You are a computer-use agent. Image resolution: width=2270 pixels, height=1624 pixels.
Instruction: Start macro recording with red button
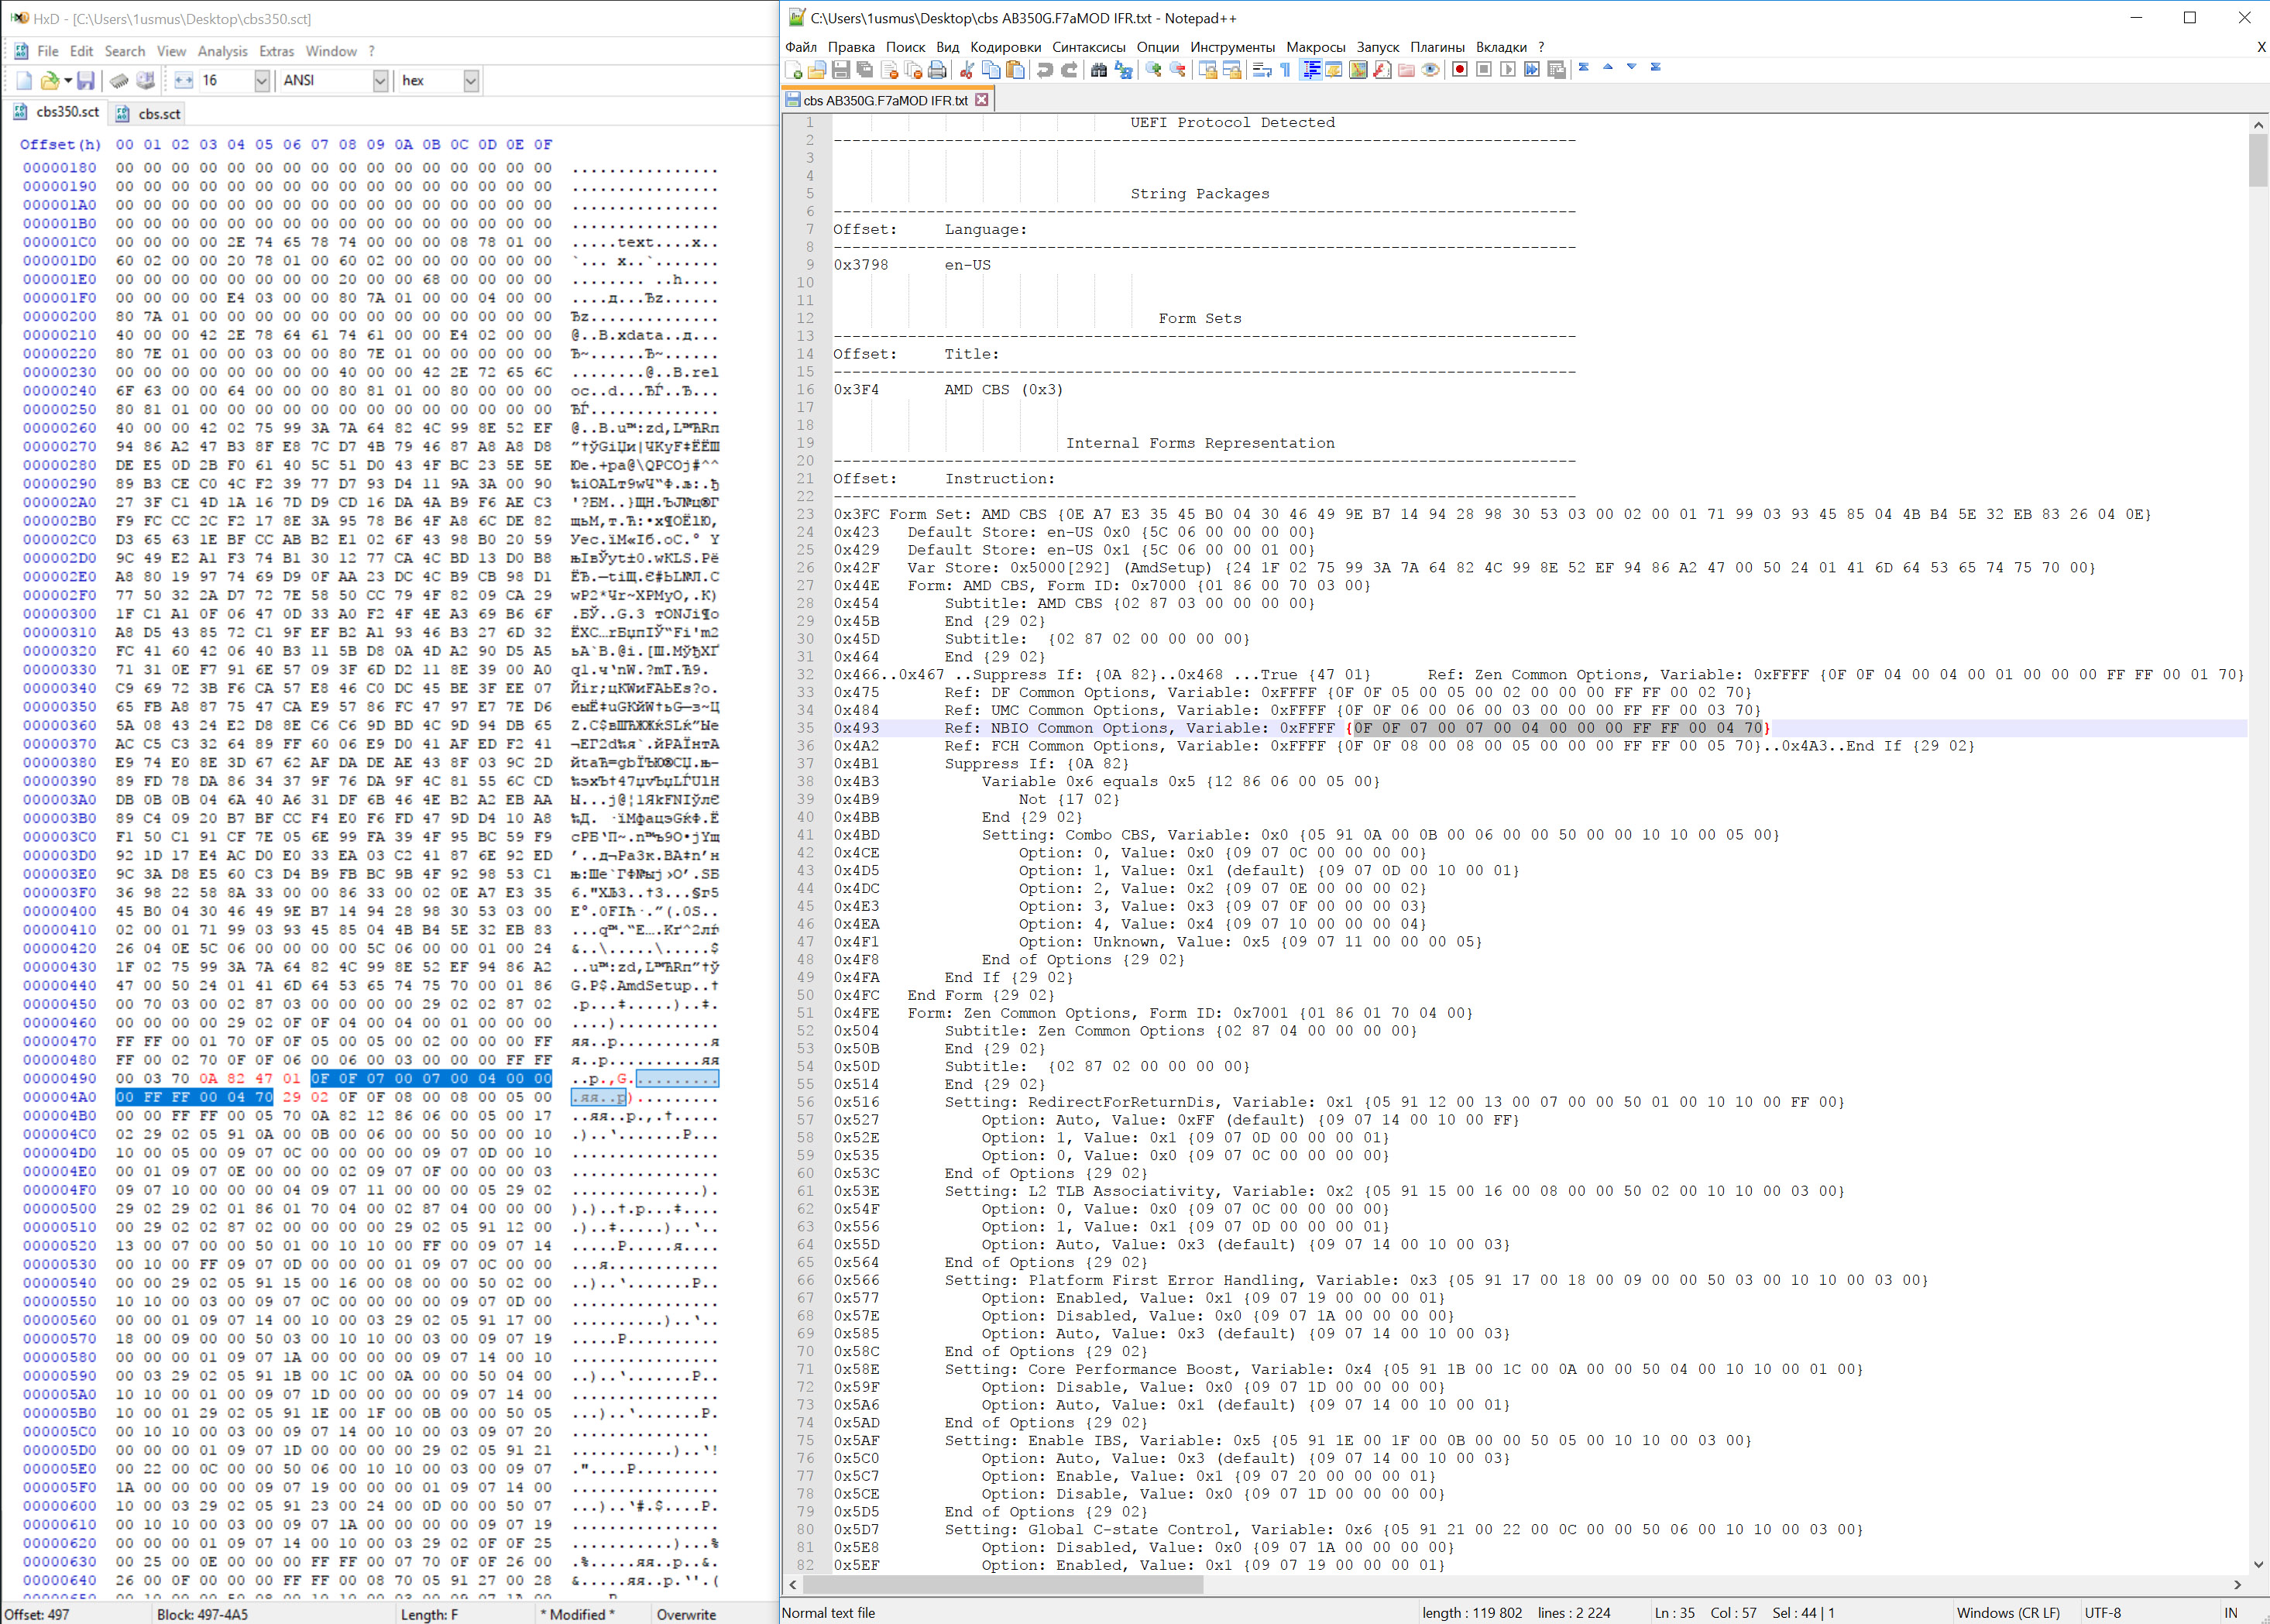[x=1460, y=69]
